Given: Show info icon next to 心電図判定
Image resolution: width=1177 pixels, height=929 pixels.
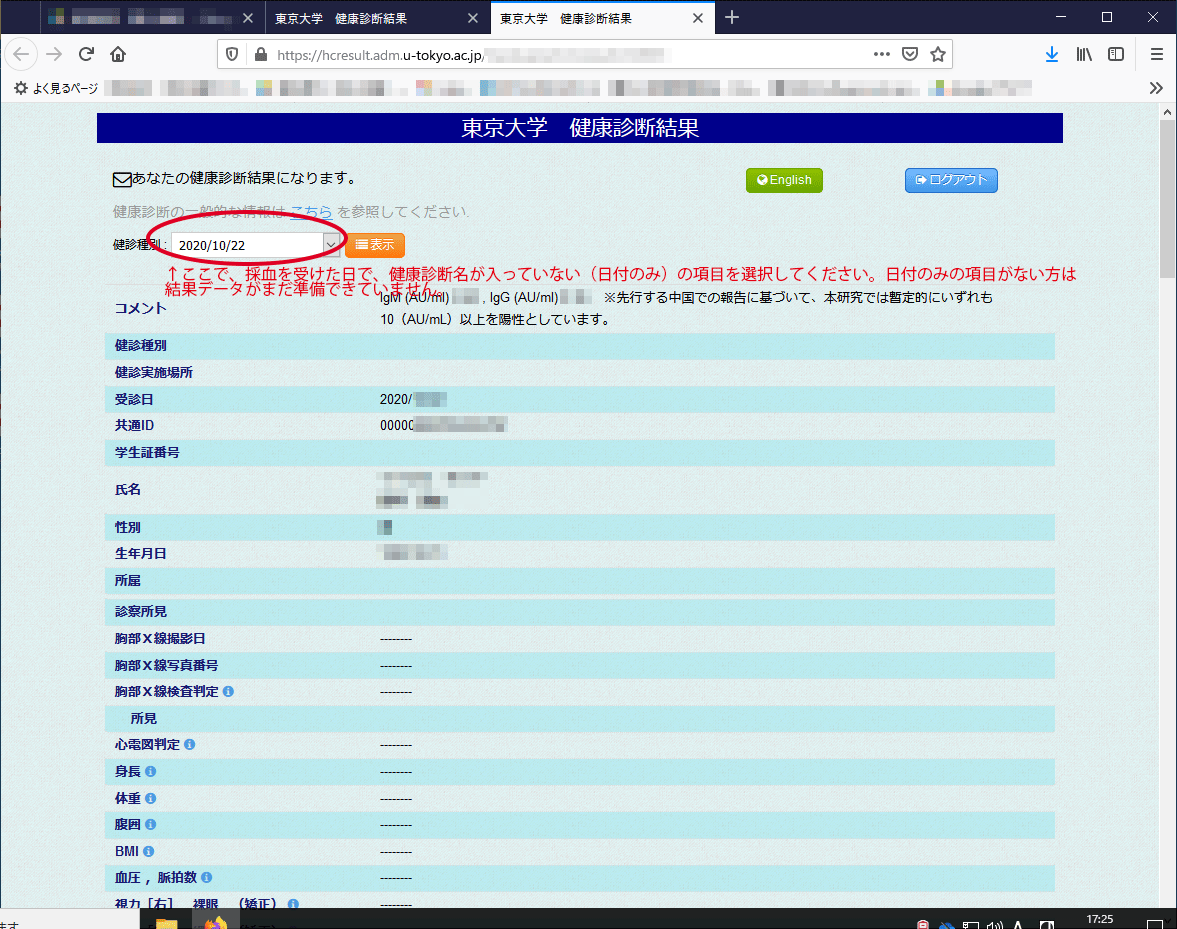Looking at the screenshot, I should [190, 744].
